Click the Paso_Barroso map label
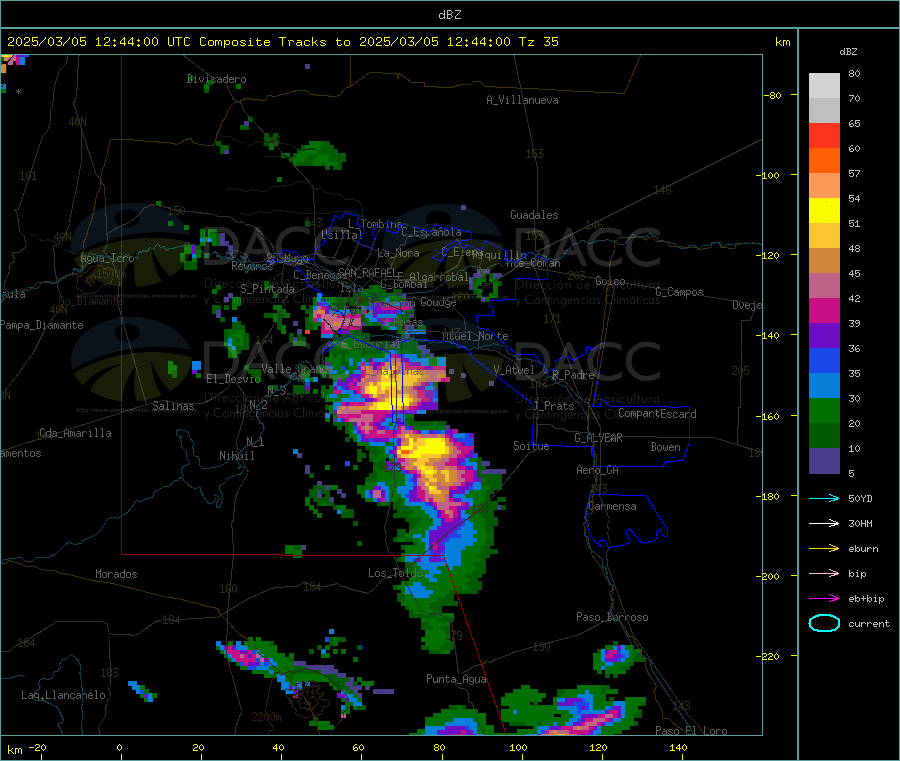 [x=612, y=617]
